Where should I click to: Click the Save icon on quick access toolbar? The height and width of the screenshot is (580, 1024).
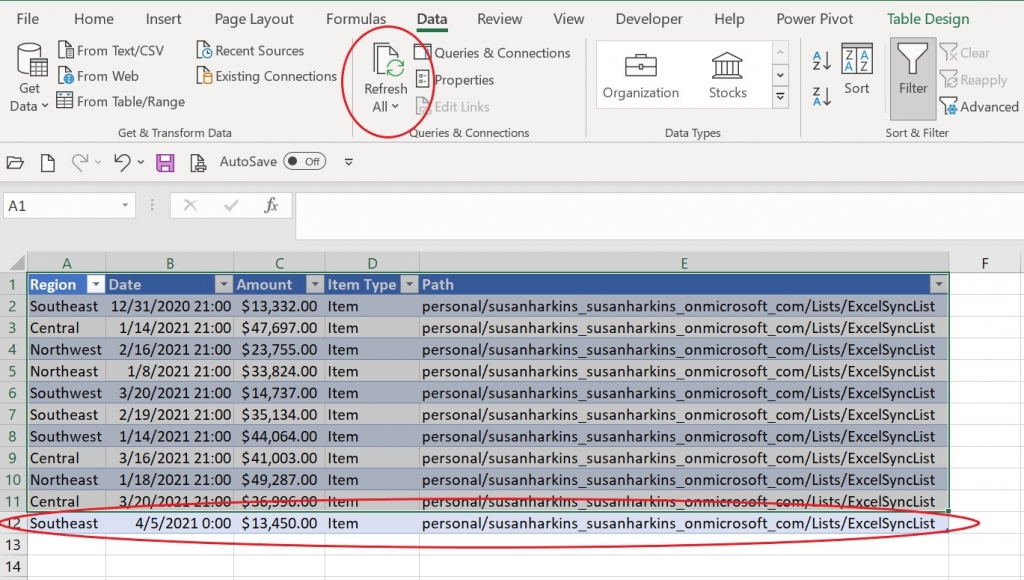tap(165, 161)
